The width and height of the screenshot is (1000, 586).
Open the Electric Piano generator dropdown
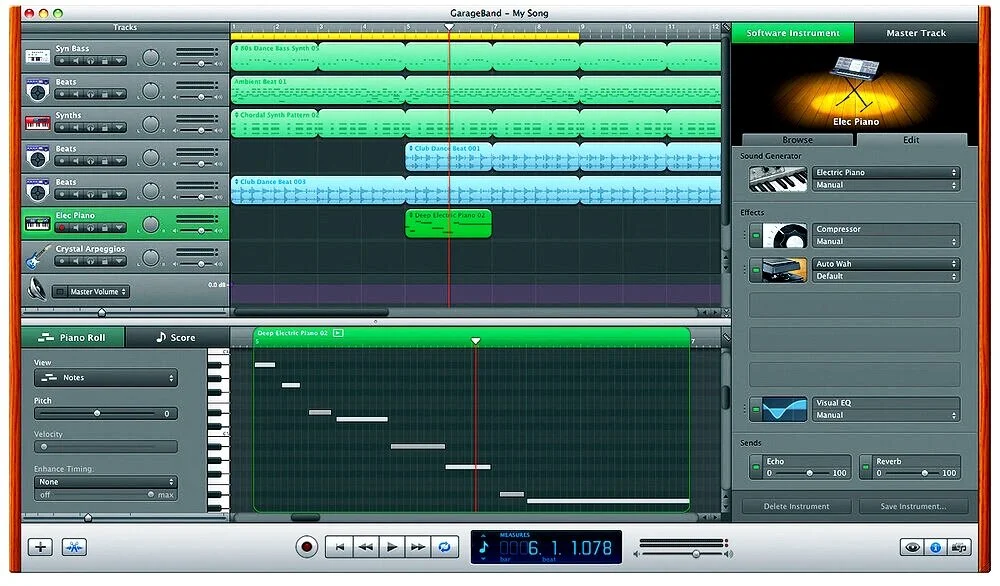click(885, 173)
